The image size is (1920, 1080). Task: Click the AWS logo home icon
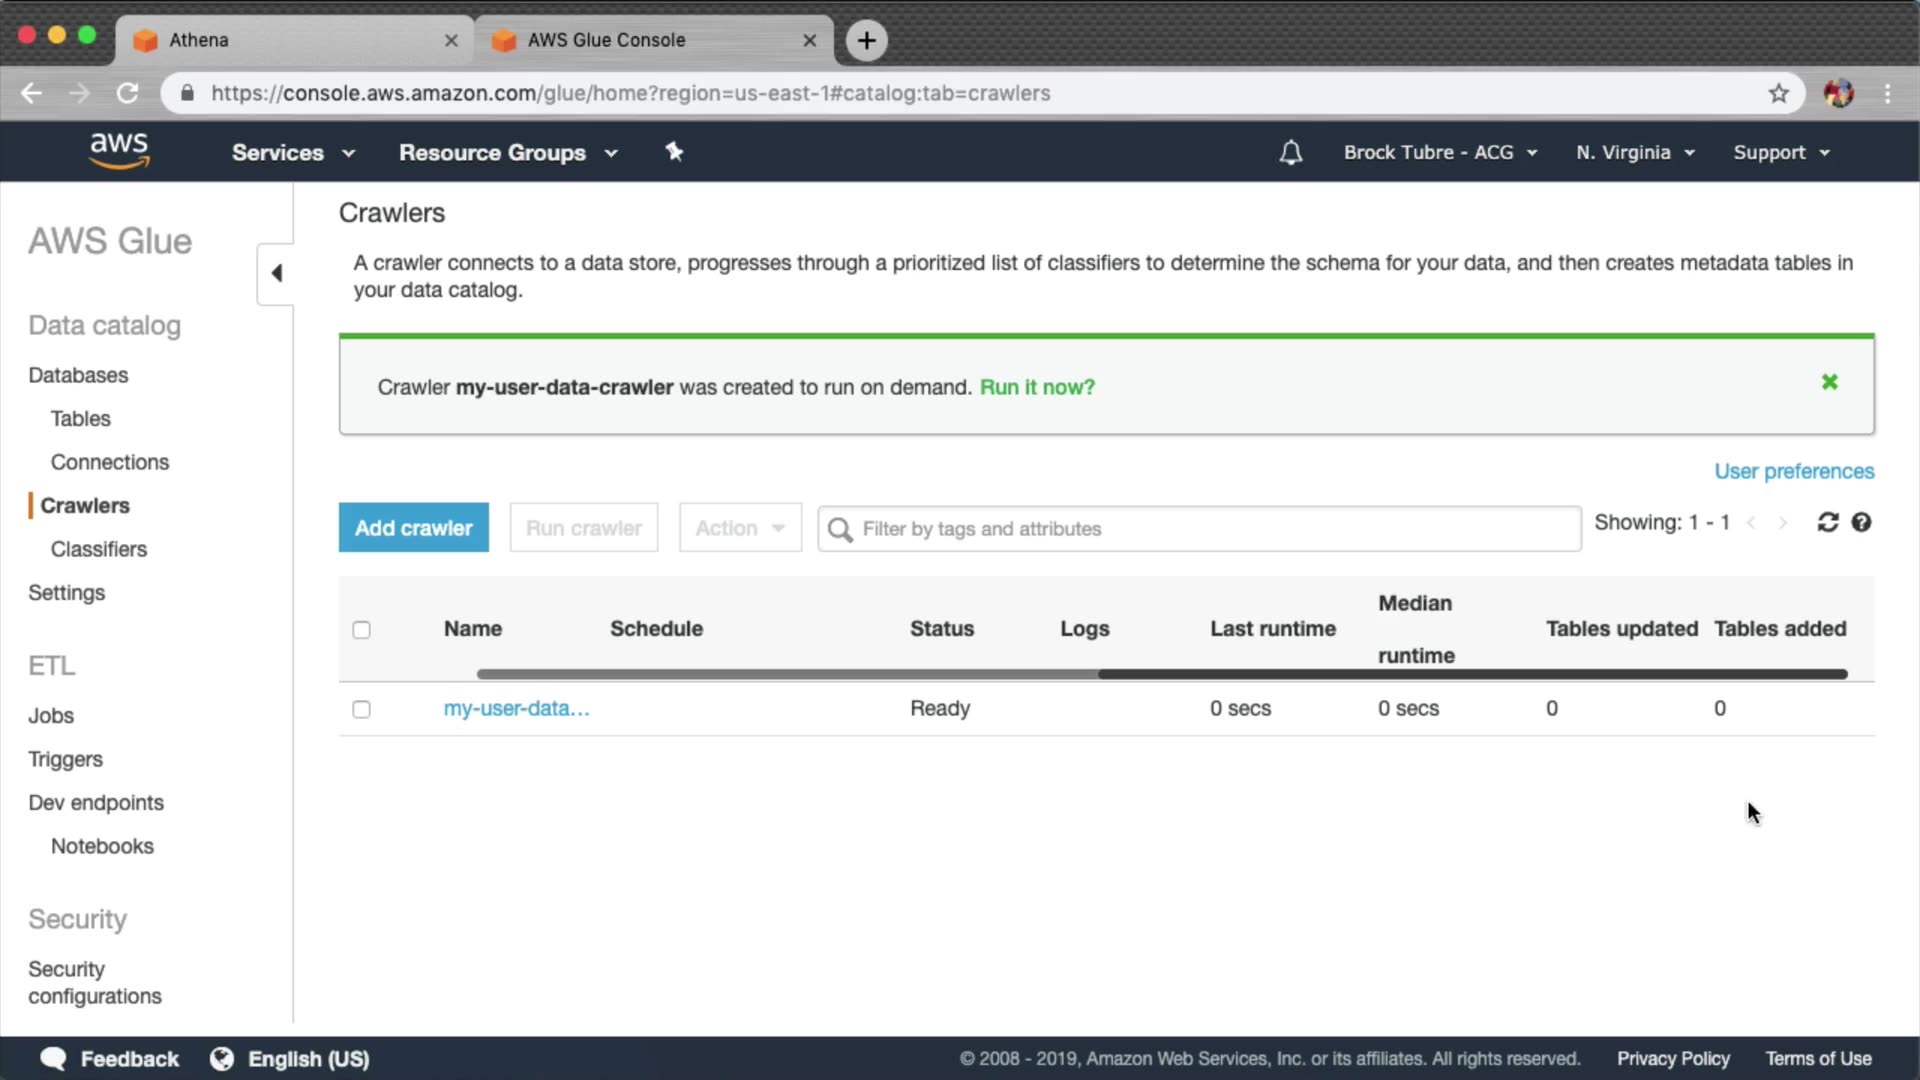(x=119, y=151)
